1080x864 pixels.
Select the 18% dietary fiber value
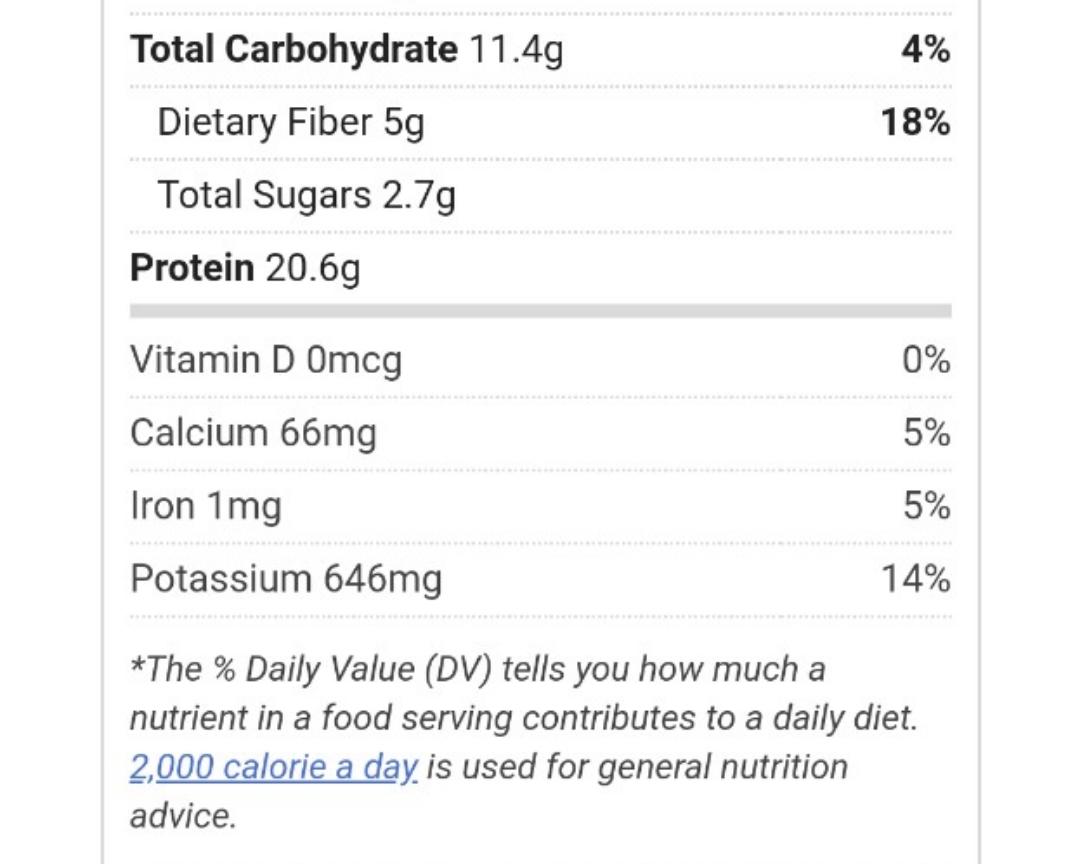[x=914, y=122]
